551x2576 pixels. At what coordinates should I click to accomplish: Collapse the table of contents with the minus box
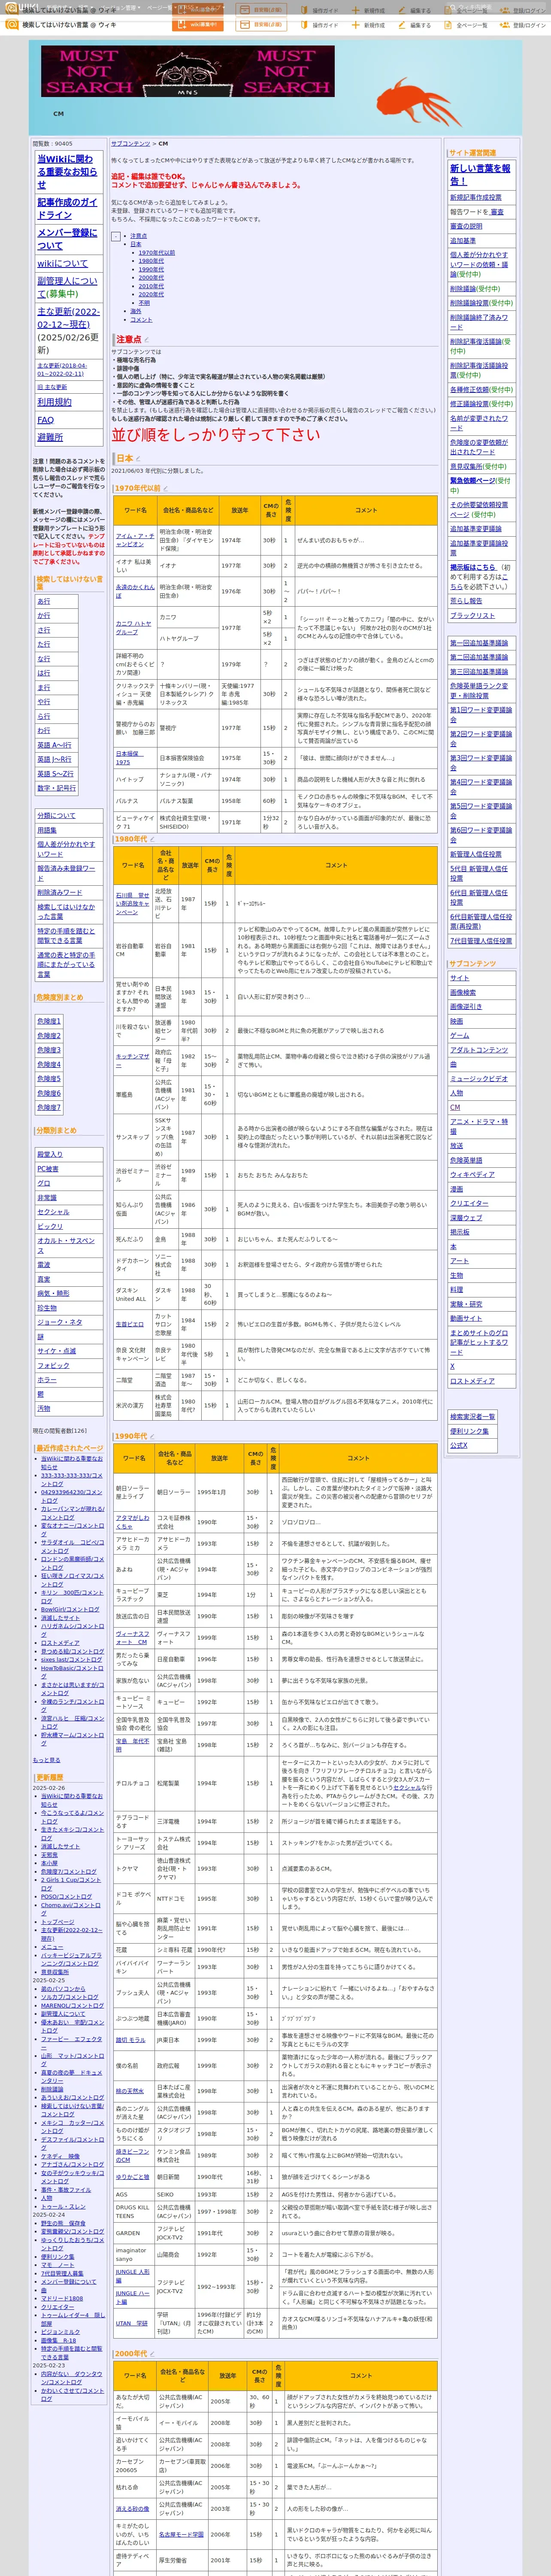[x=116, y=237]
